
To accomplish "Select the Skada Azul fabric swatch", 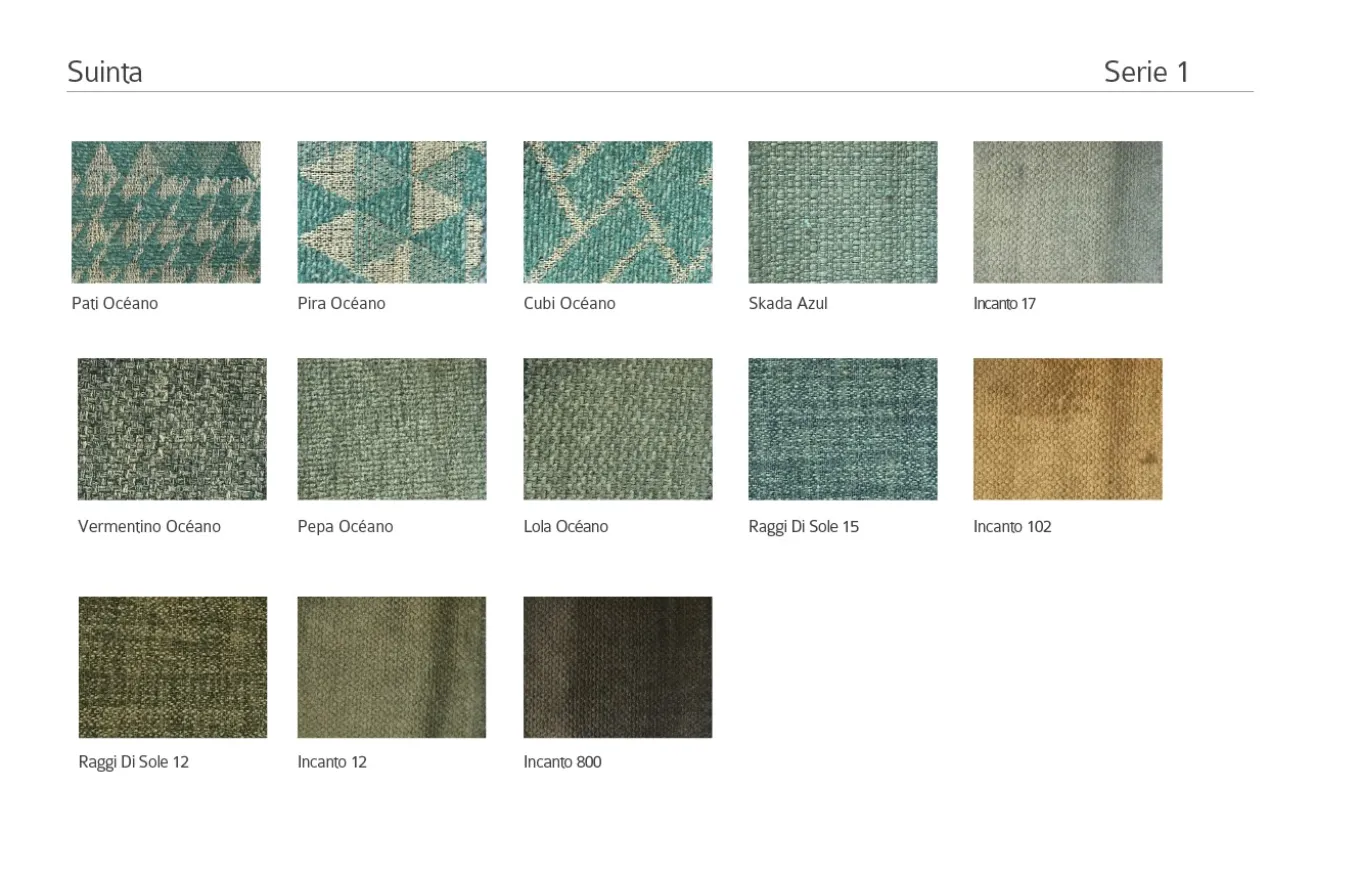I will (x=843, y=212).
